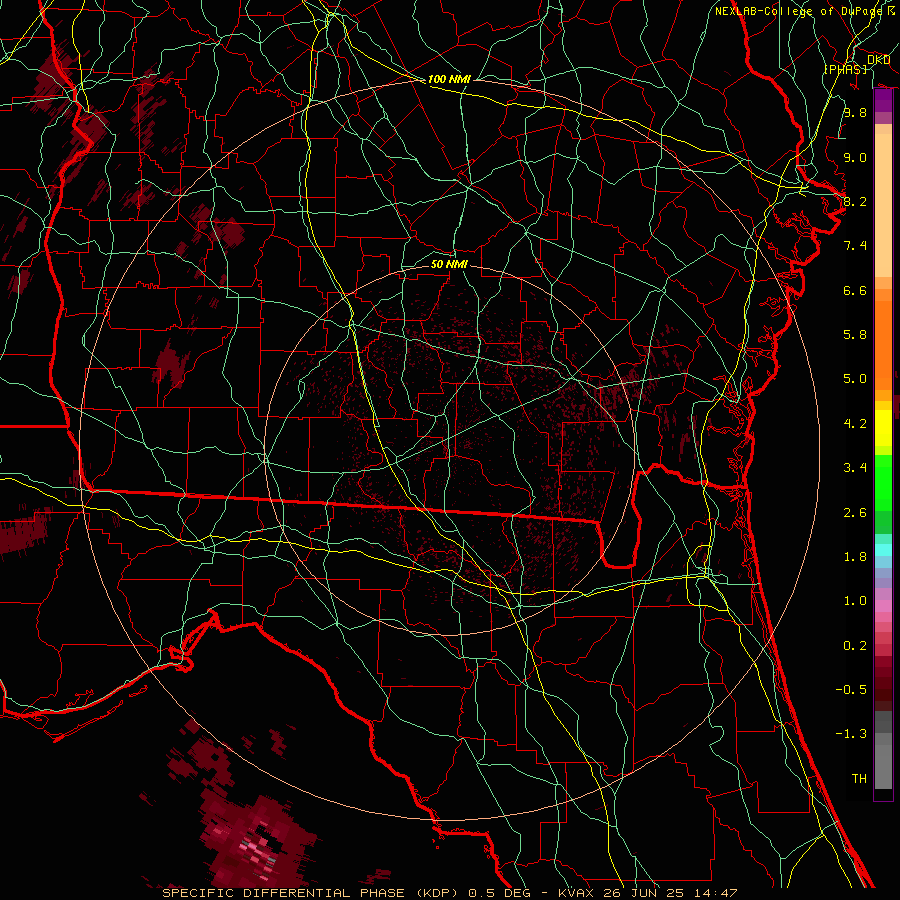Click the 1.0 value on the scale
This screenshot has width=900, height=900.
click(x=855, y=601)
